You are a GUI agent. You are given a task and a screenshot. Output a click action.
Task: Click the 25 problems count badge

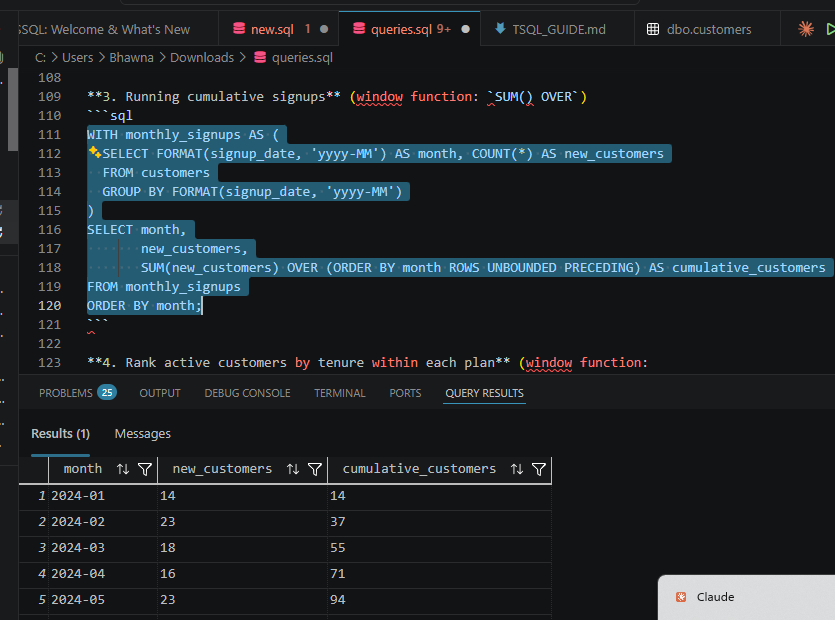pyautogui.click(x=107, y=393)
